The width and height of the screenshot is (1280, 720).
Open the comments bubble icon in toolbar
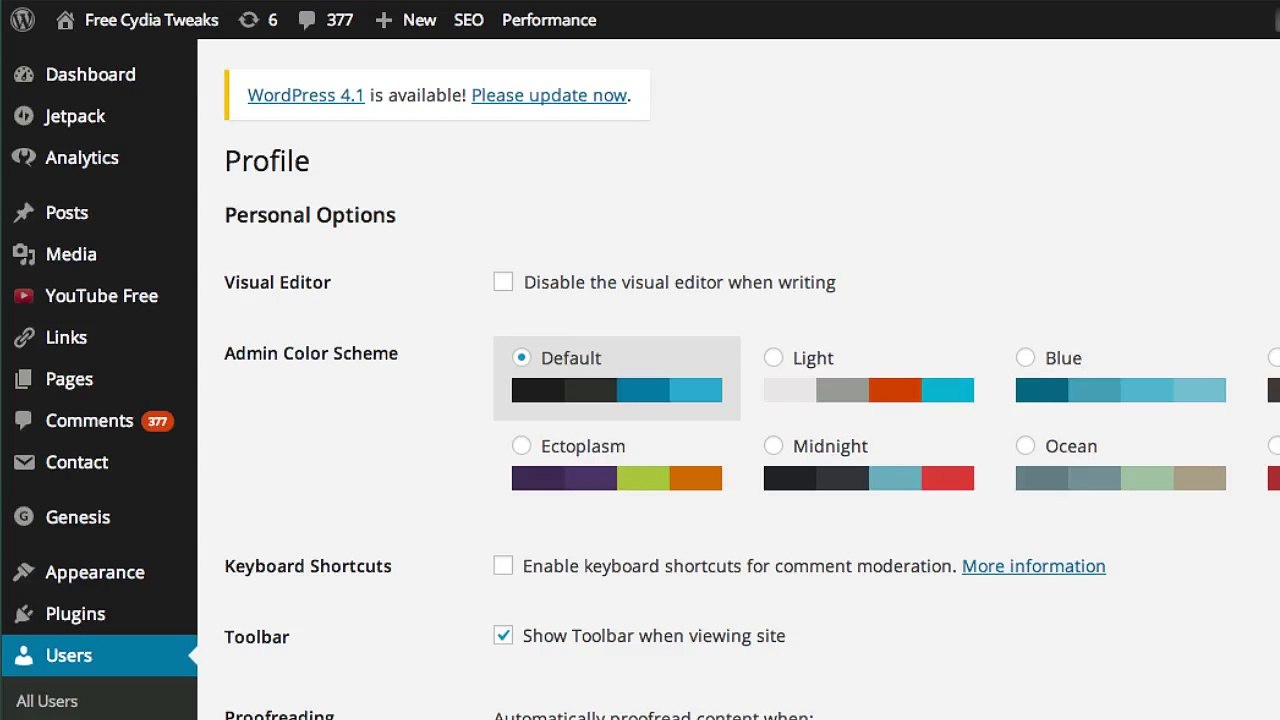coord(308,20)
